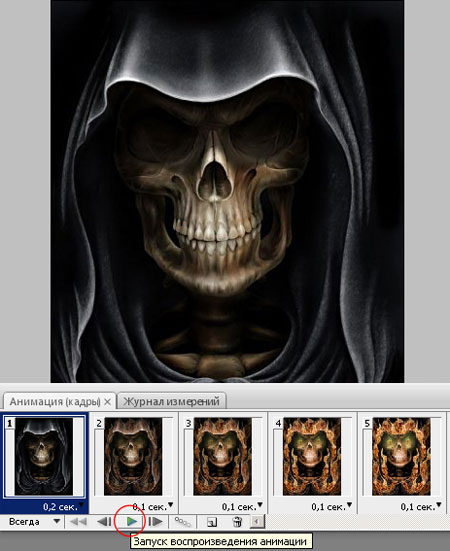This screenshot has height=551, width=450.
Task: Open frame 1 delay dropdown 0,2 сек.
Action: point(64,507)
